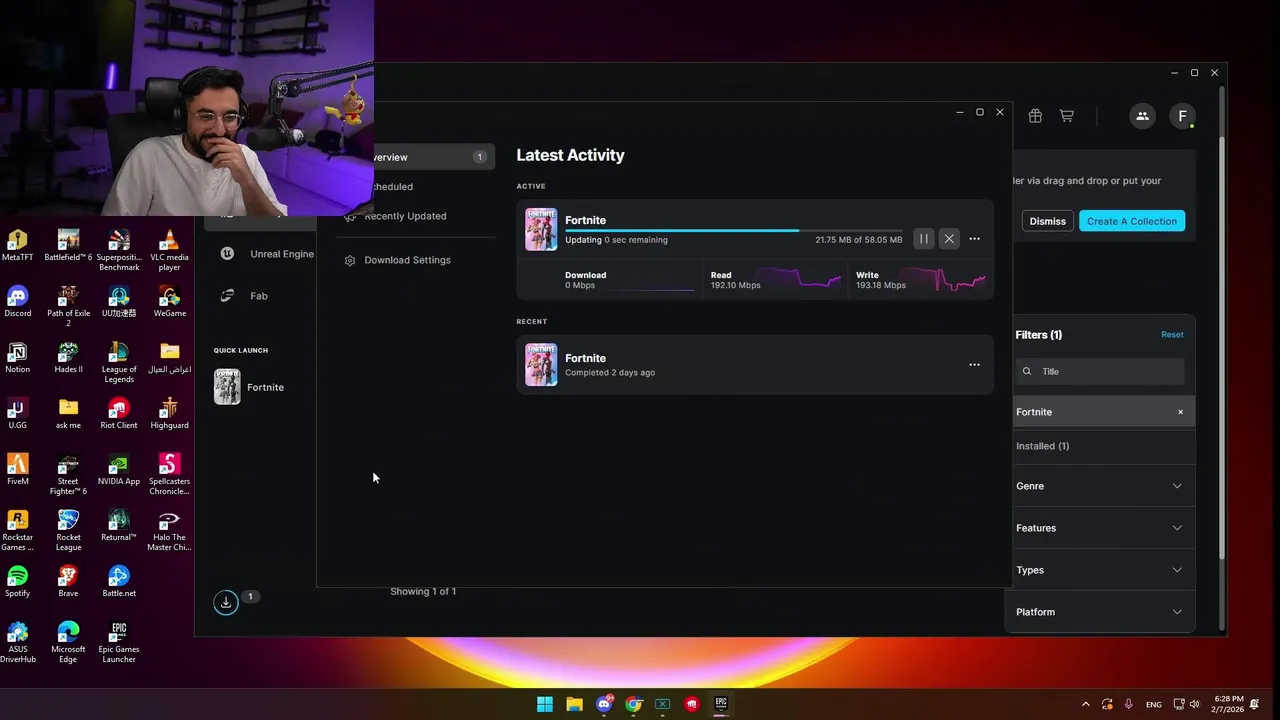Select the VLC media player desktop icon
The width and height of the screenshot is (1280, 720).
point(169,250)
